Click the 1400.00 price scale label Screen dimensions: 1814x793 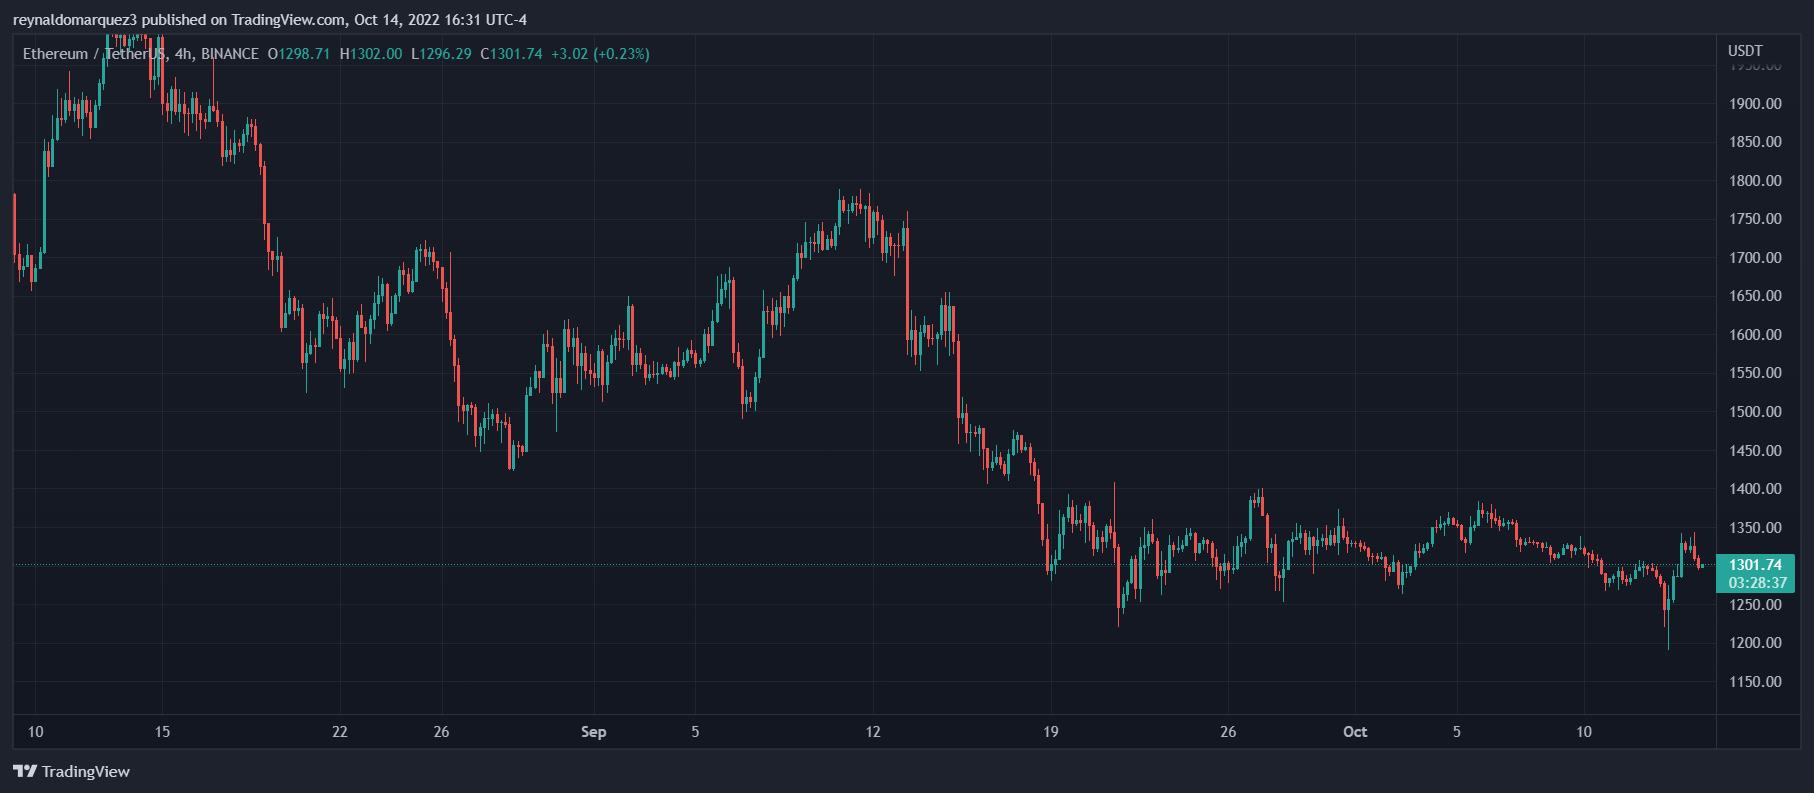click(1755, 489)
